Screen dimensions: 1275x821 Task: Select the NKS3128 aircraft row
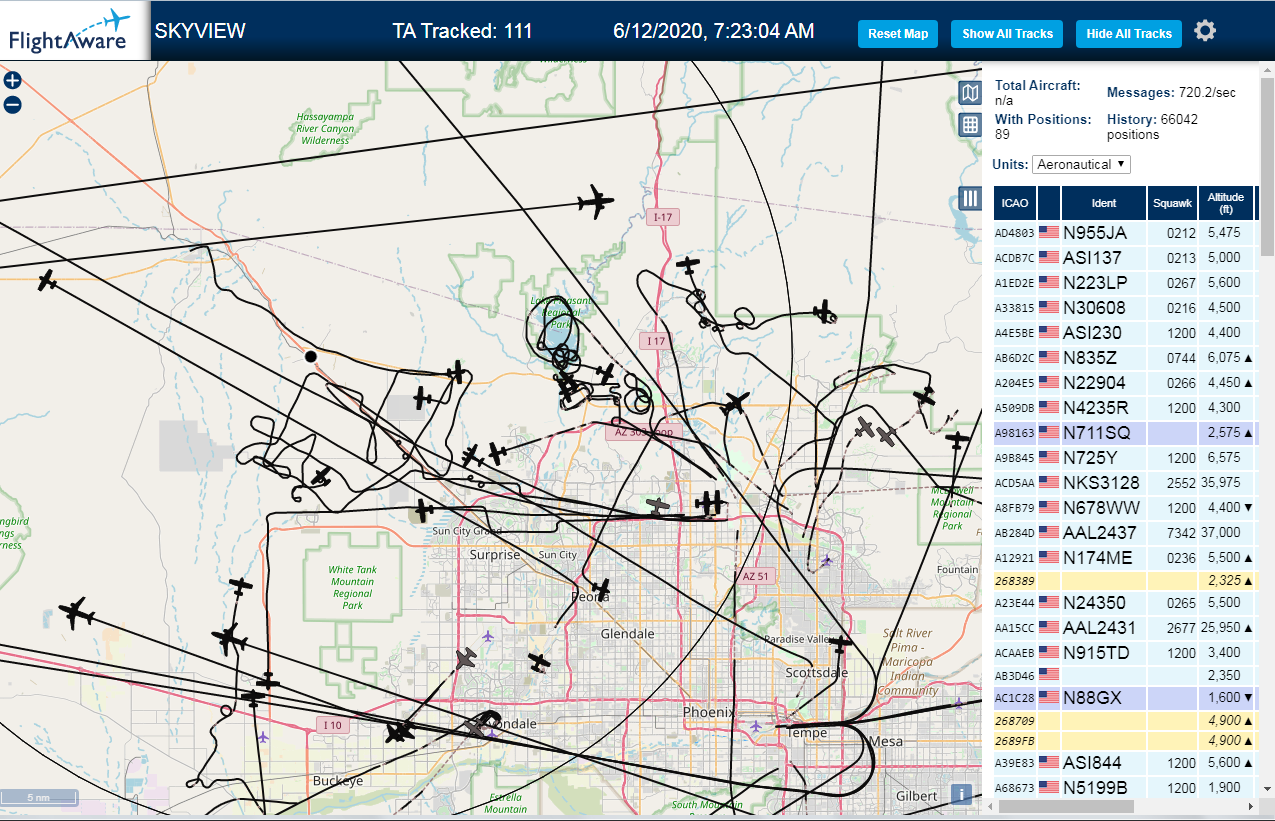tap(1125, 483)
